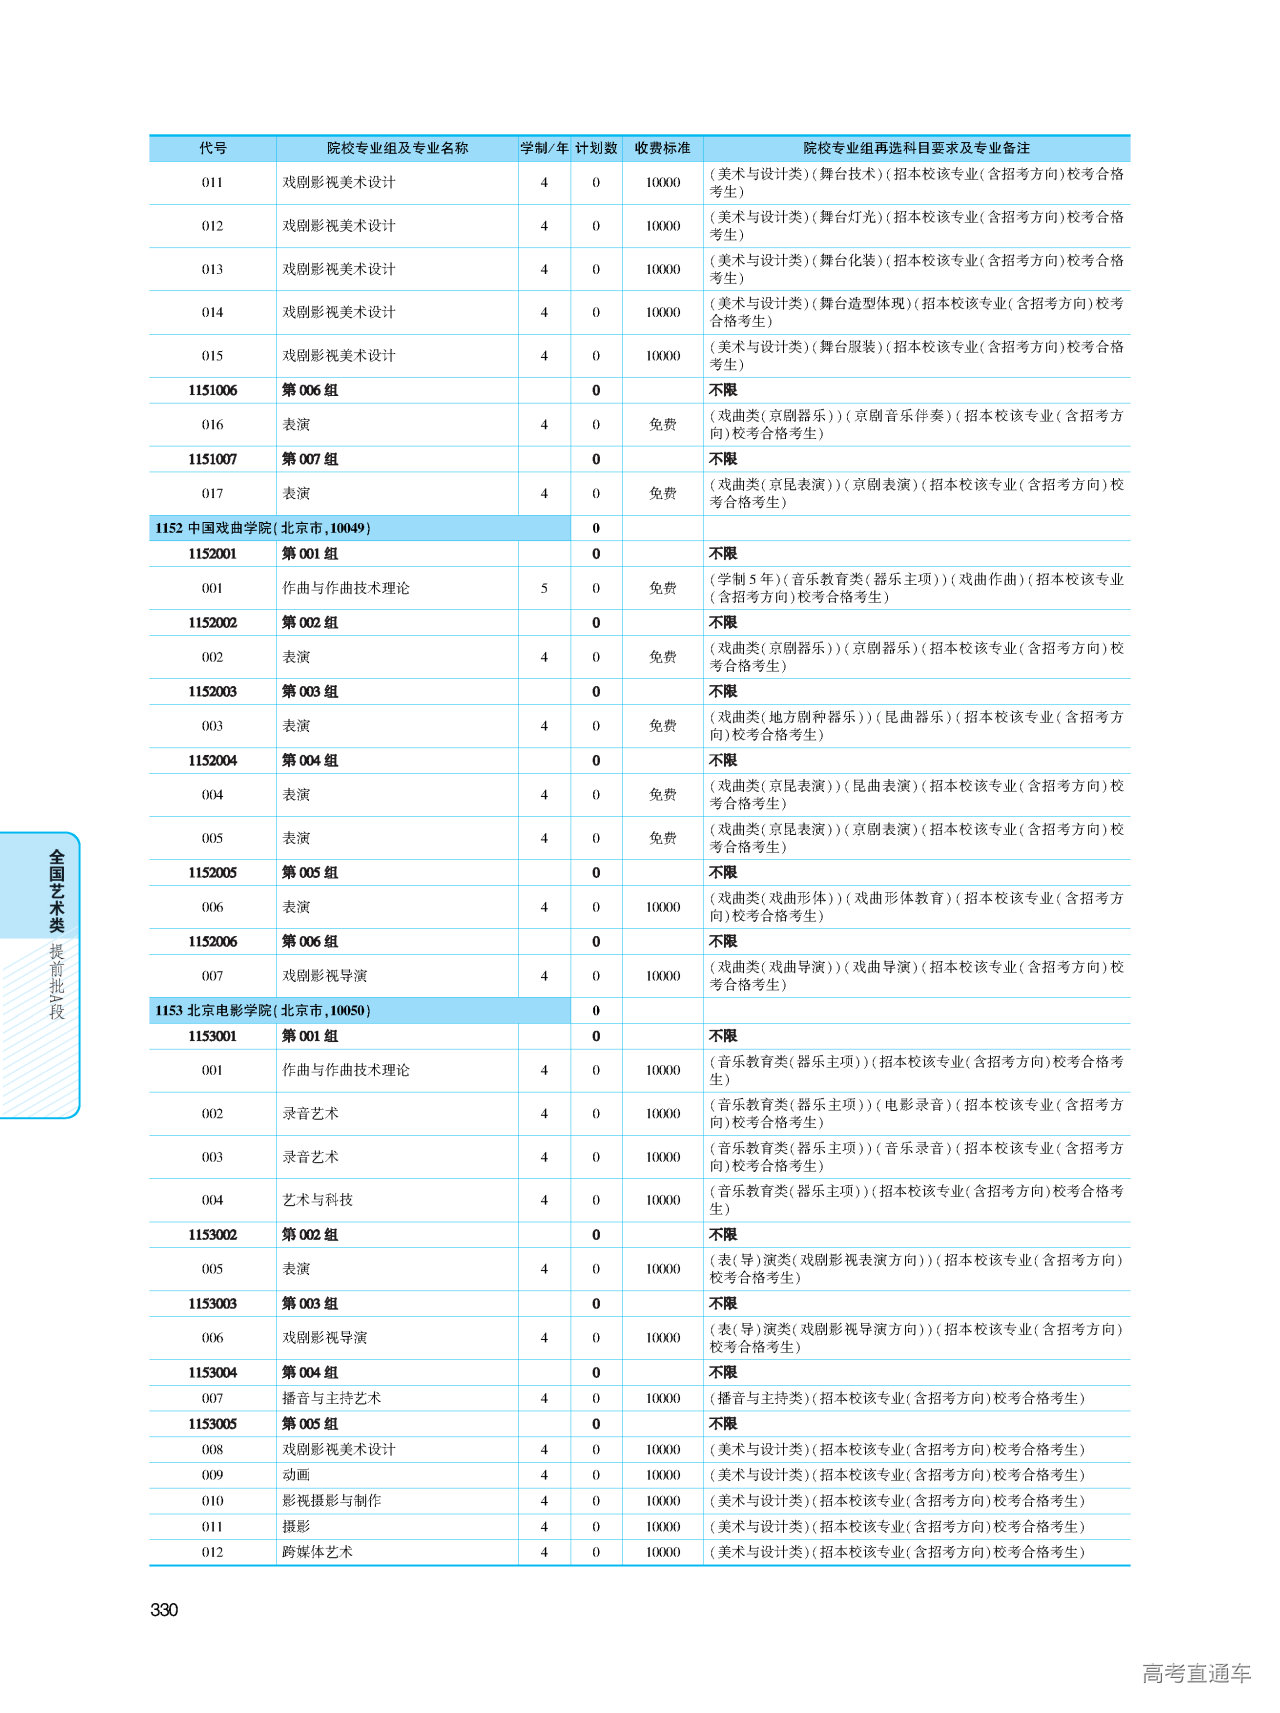The height and width of the screenshot is (1713, 1280).
Task: Click the 收费标准 column header
Action: [662, 148]
